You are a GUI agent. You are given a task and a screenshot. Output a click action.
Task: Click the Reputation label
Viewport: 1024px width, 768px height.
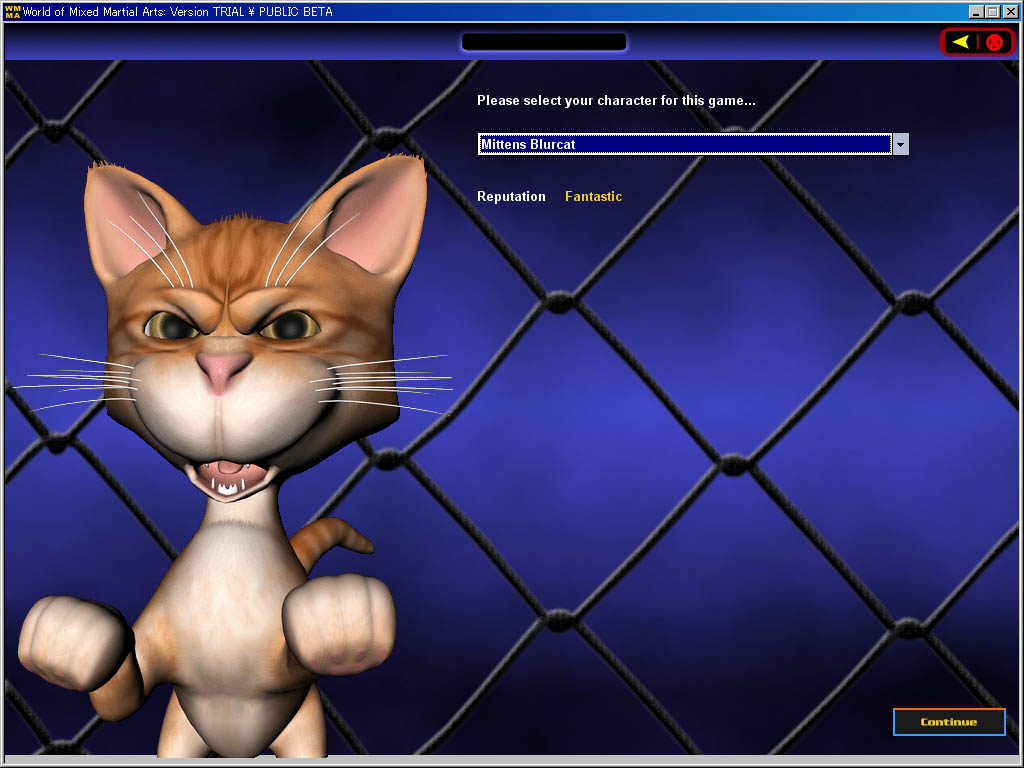(511, 197)
